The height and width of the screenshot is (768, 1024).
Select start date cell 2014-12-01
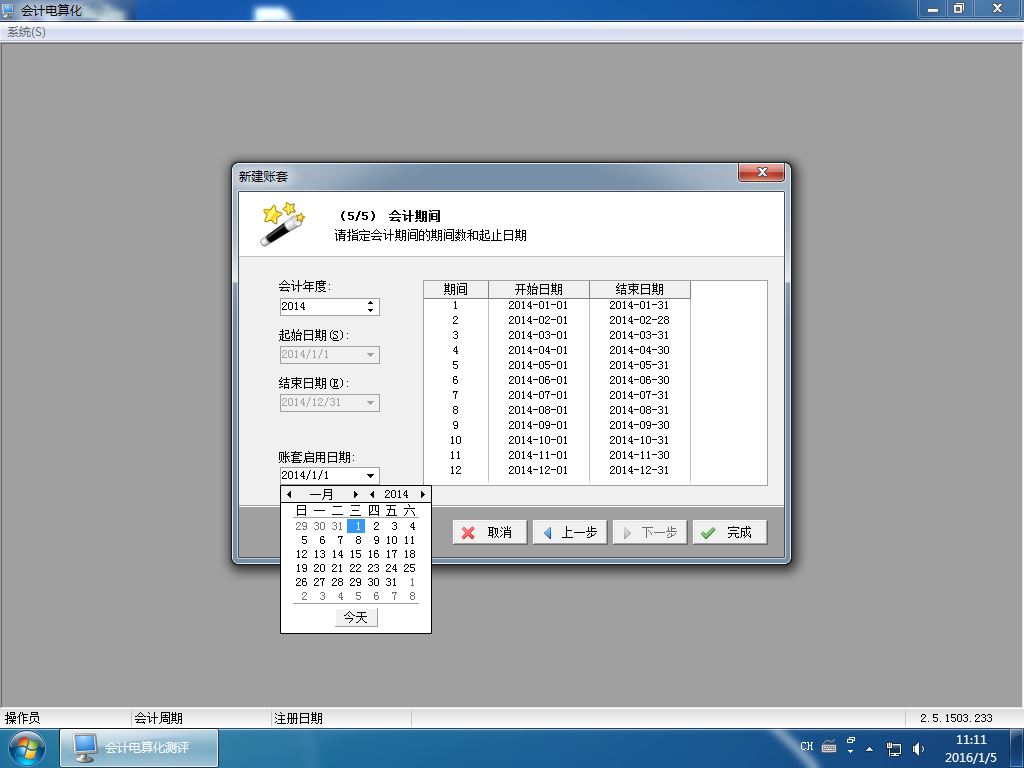(538, 470)
